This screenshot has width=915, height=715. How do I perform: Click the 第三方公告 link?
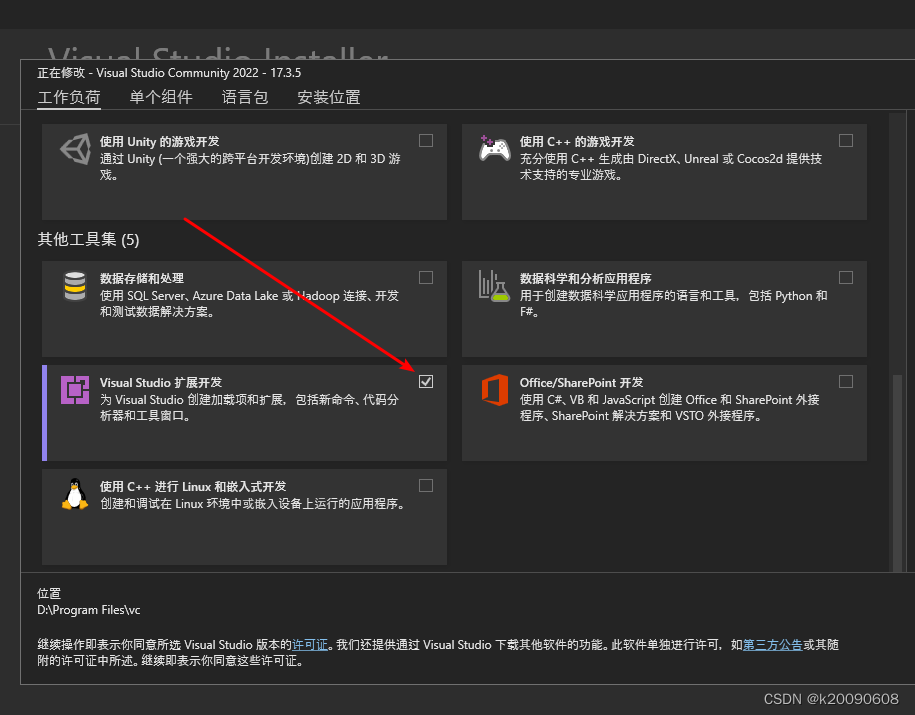pos(772,644)
